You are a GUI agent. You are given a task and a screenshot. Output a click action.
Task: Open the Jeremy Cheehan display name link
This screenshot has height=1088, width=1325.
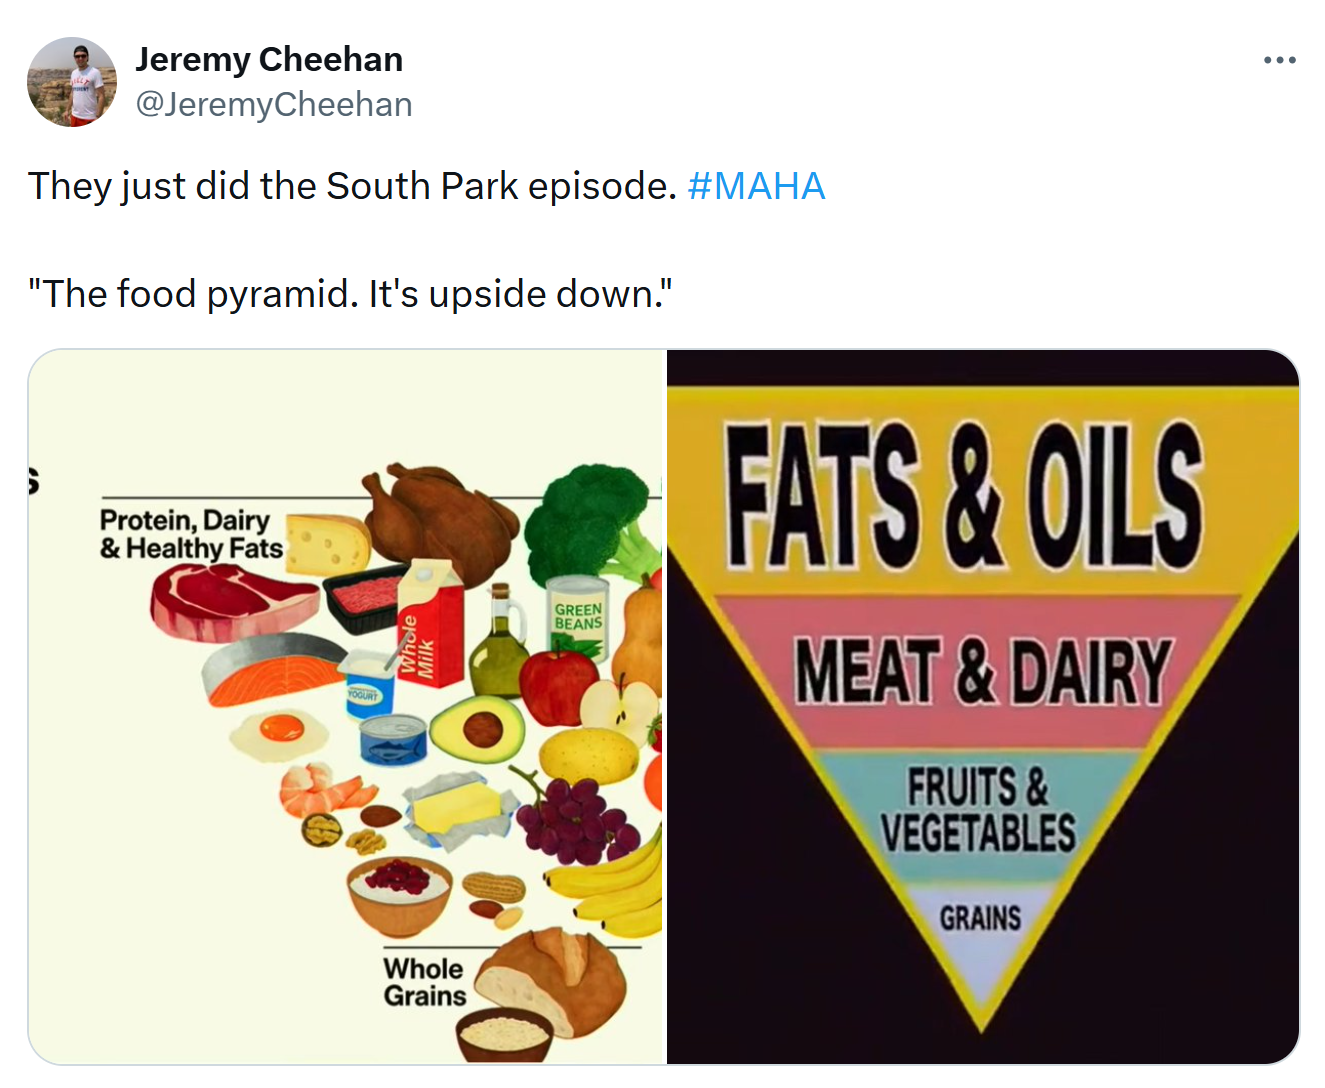point(269,60)
